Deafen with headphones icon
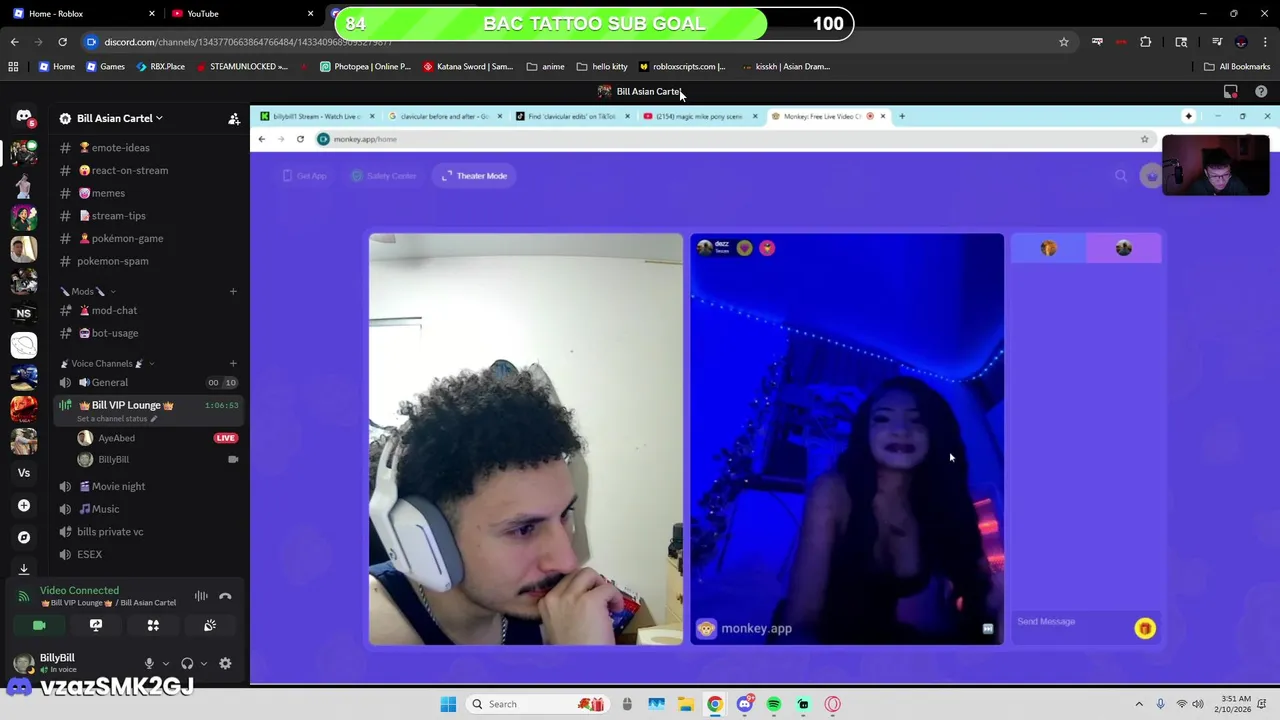This screenshot has width=1280, height=720. [x=187, y=663]
